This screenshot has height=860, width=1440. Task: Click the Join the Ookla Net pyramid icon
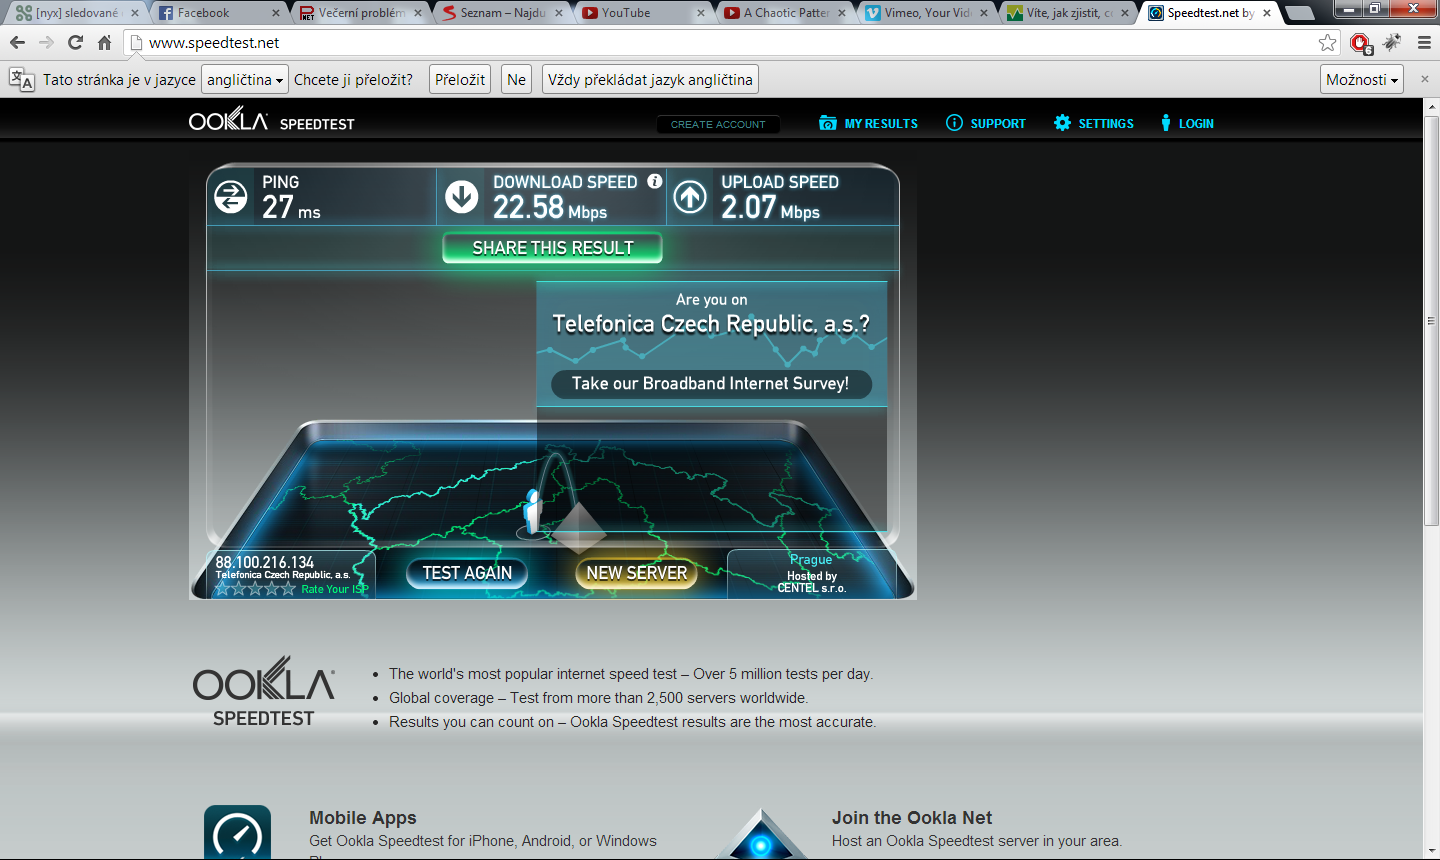pos(762,834)
